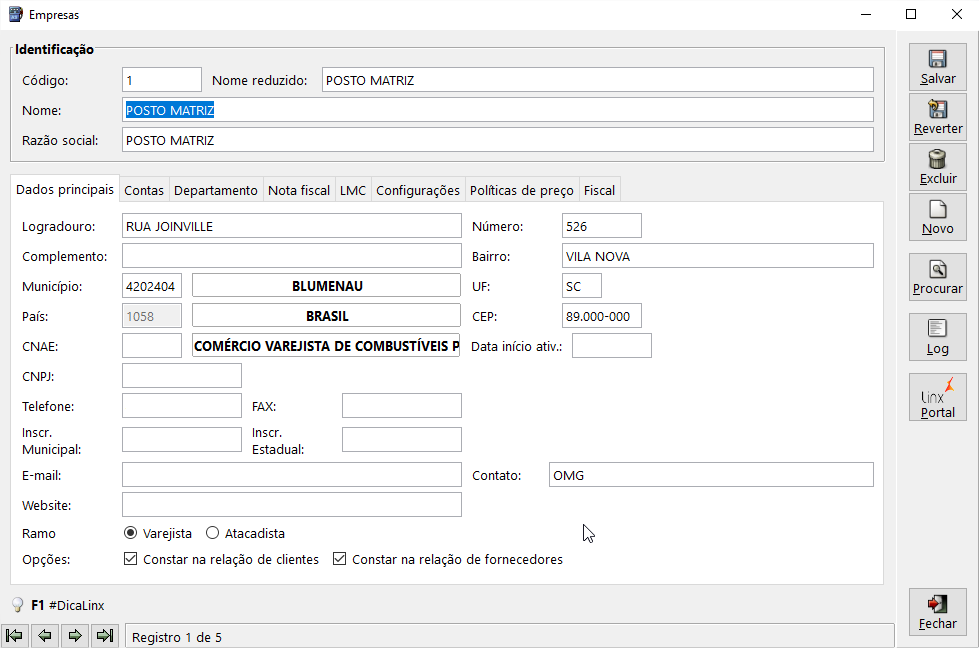Click the Nome field with selected text
This screenshot has height=648, width=979.
[498, 110]
